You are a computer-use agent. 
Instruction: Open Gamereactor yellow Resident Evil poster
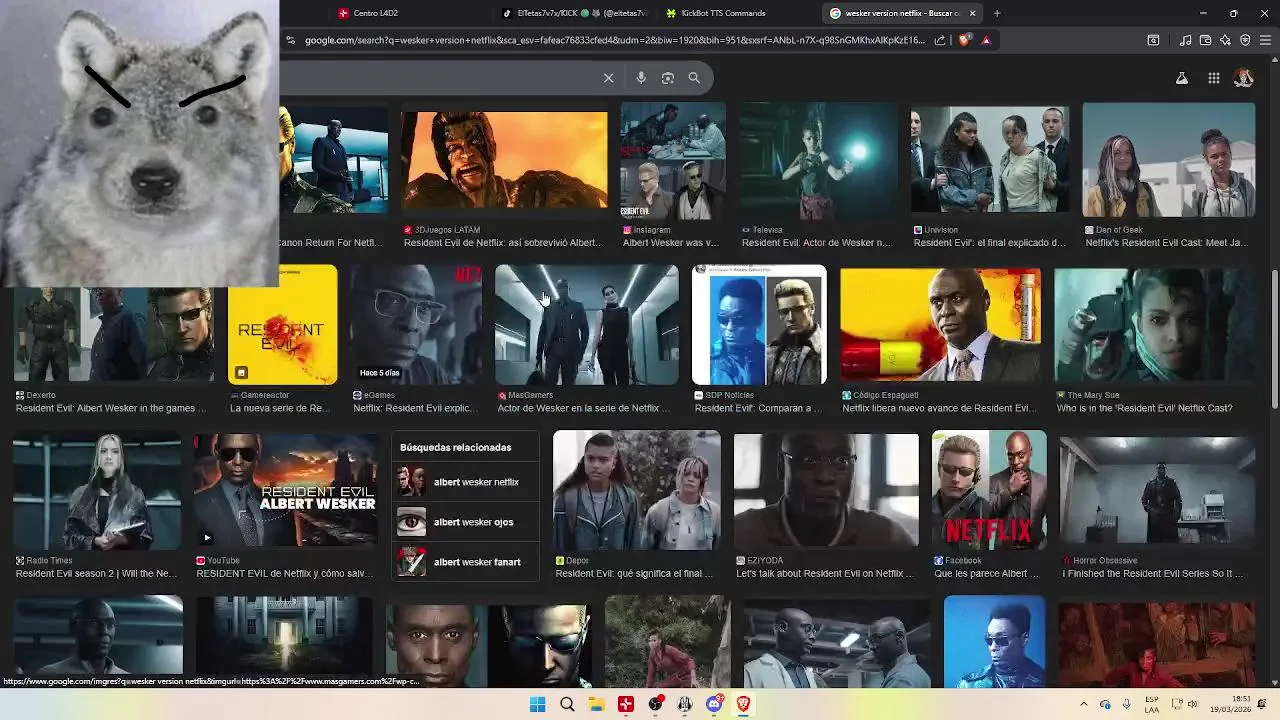coord(283,325)
